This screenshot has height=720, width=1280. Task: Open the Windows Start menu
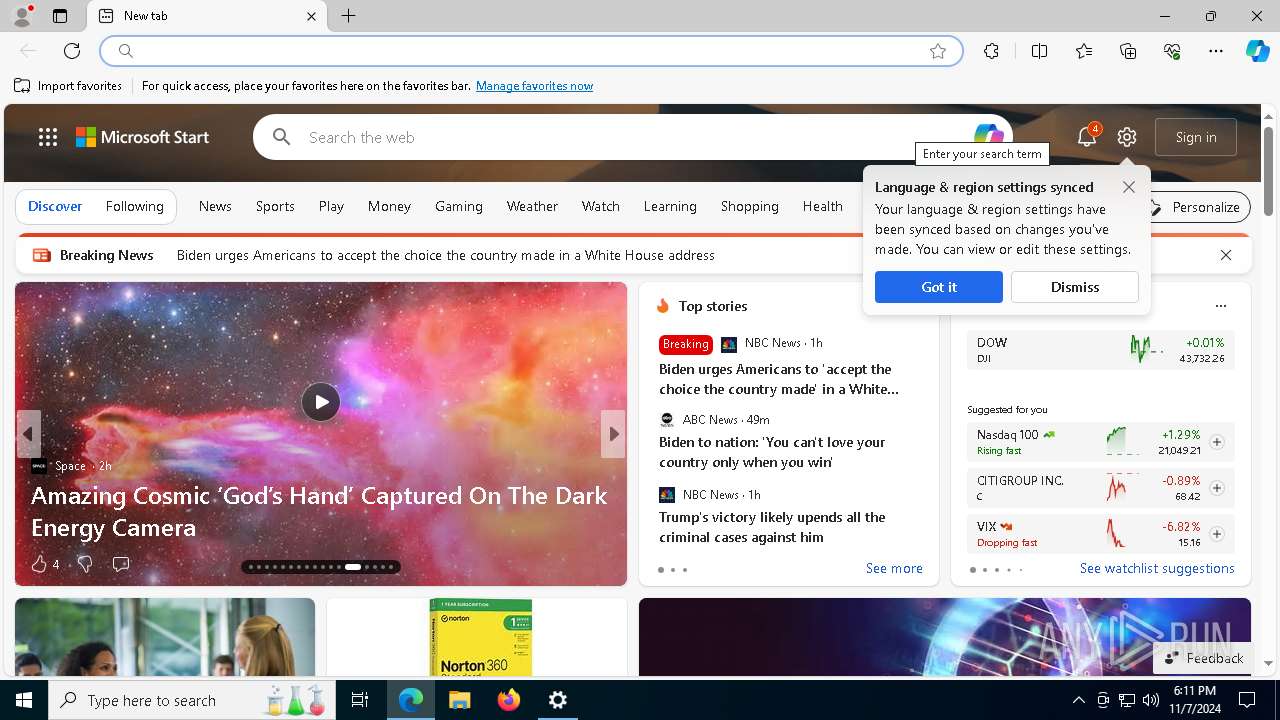pos(24,700)
